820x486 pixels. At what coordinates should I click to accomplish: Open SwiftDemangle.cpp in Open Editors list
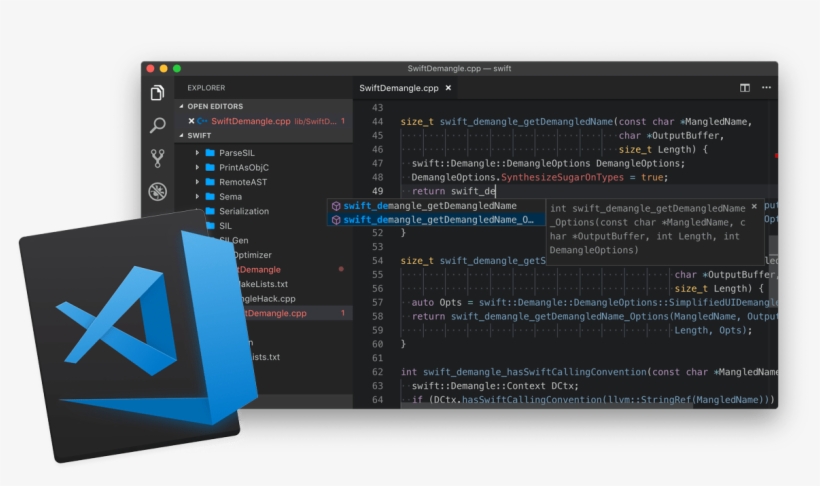250,121
